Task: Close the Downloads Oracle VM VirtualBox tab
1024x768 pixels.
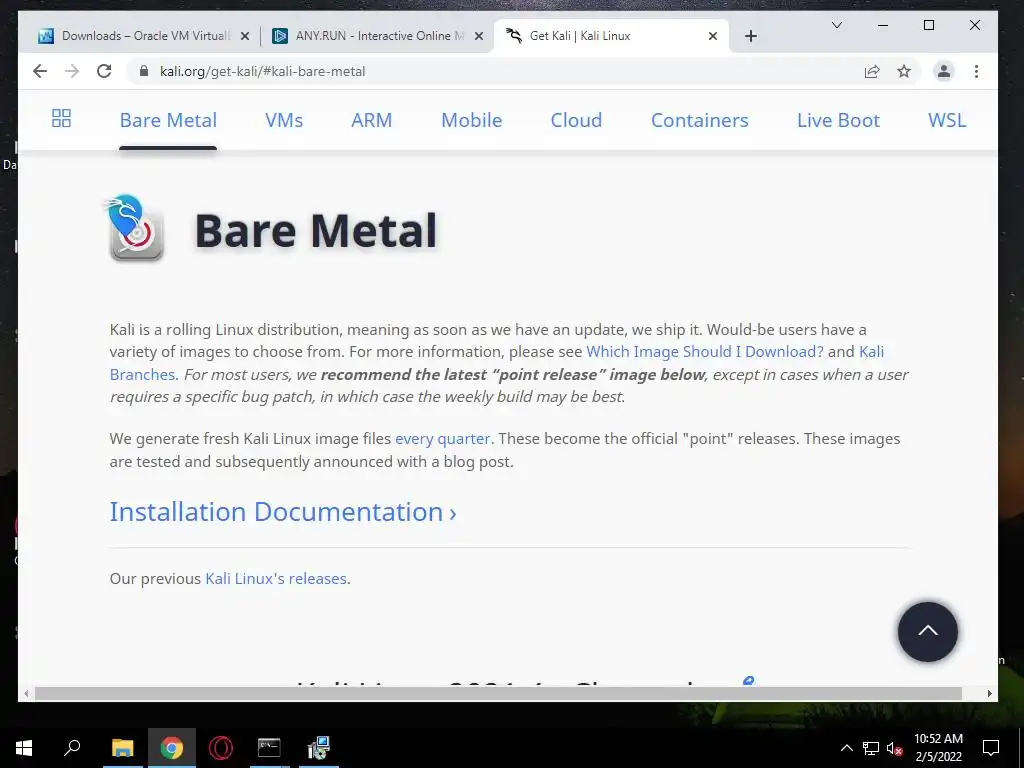Action: click(245, 36)
